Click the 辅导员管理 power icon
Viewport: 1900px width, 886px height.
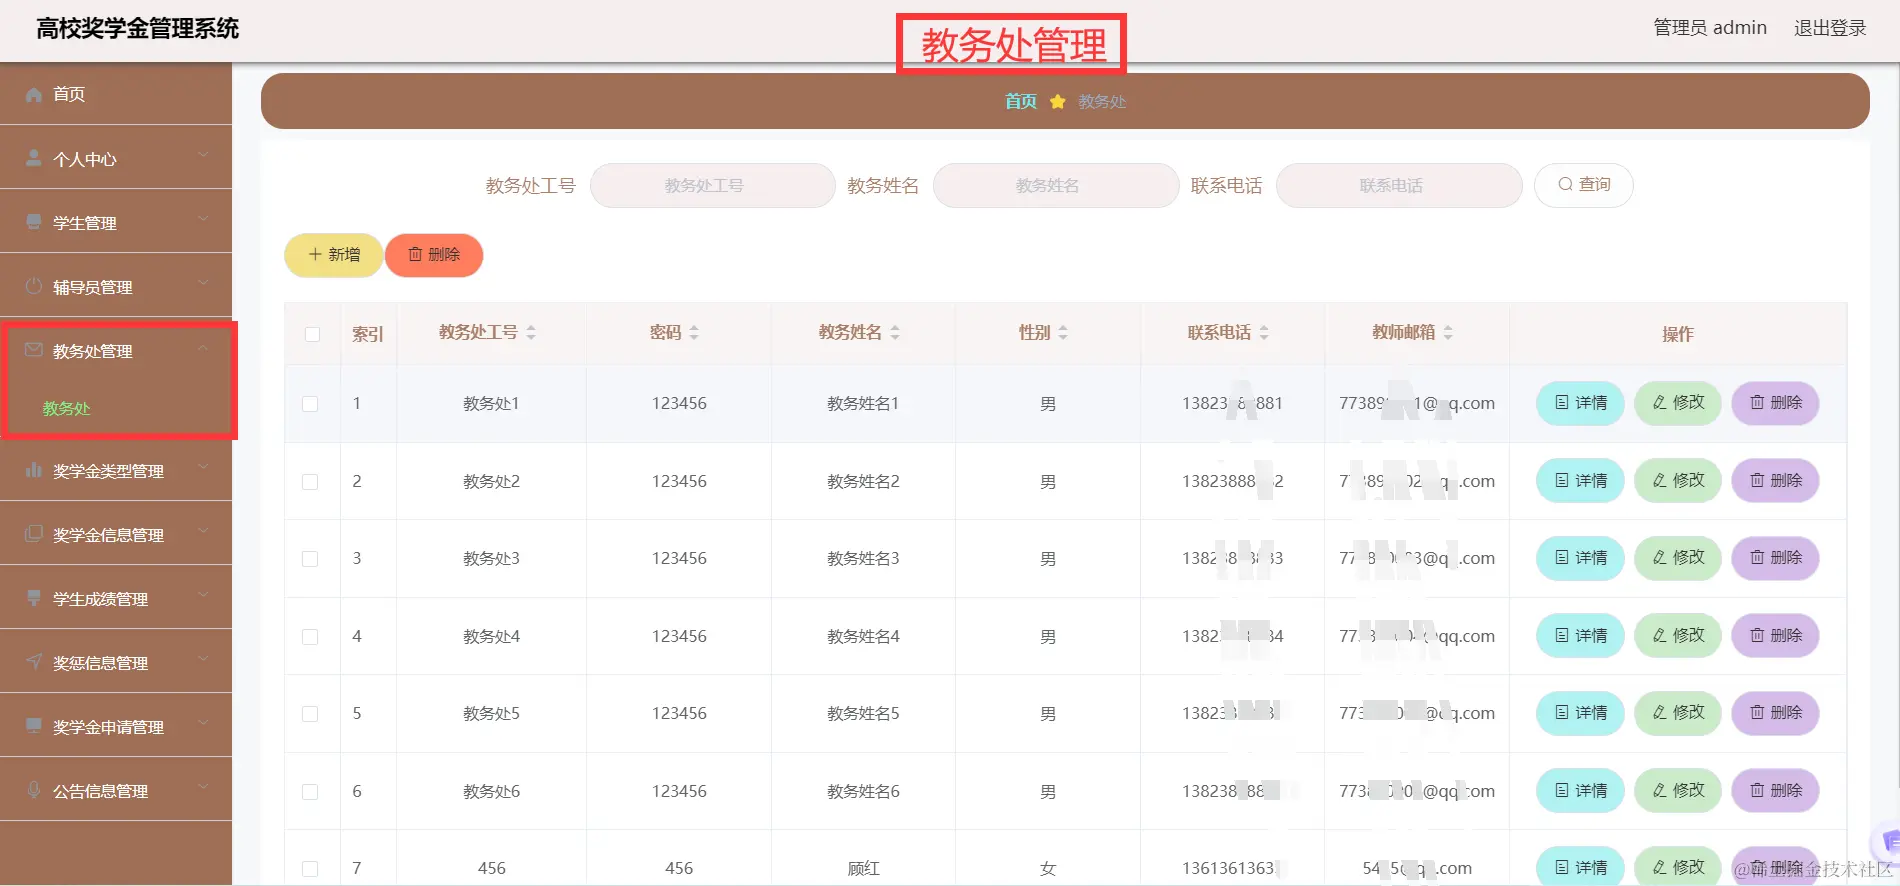click(34, 286)
